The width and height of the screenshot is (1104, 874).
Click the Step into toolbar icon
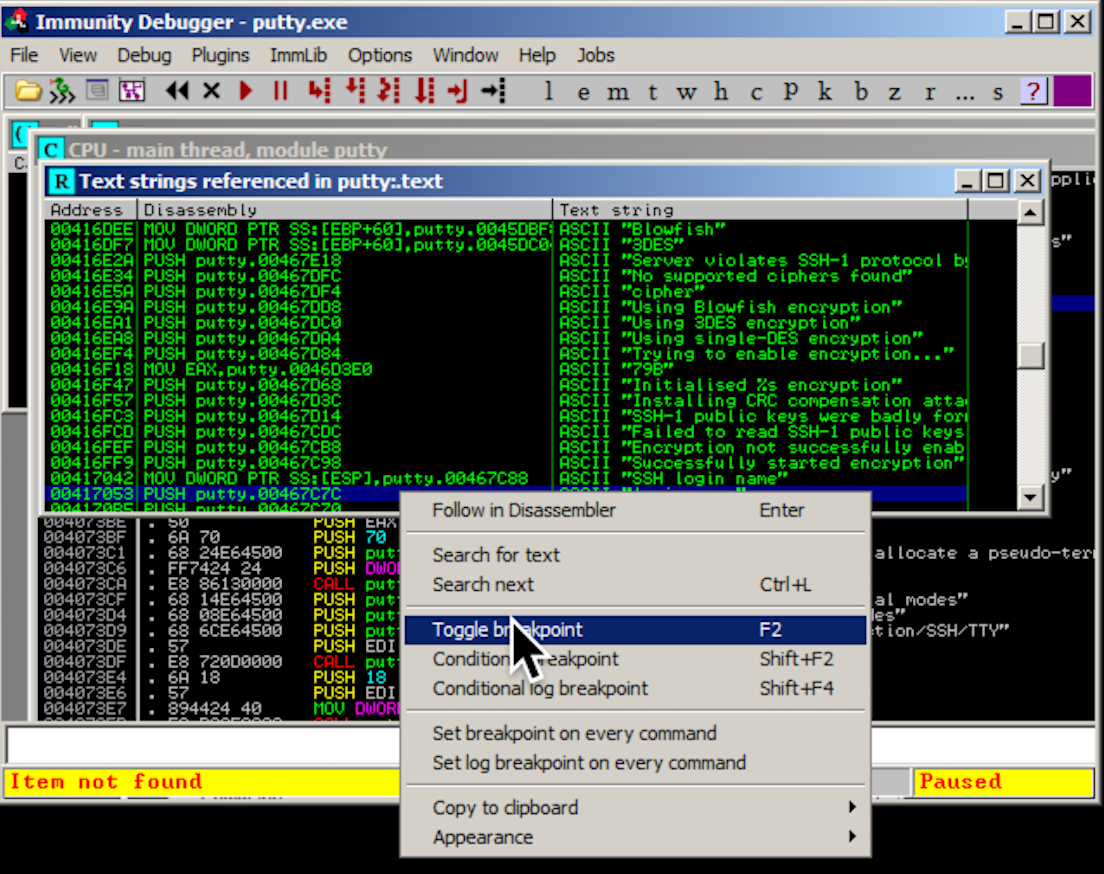pos(318,92)
